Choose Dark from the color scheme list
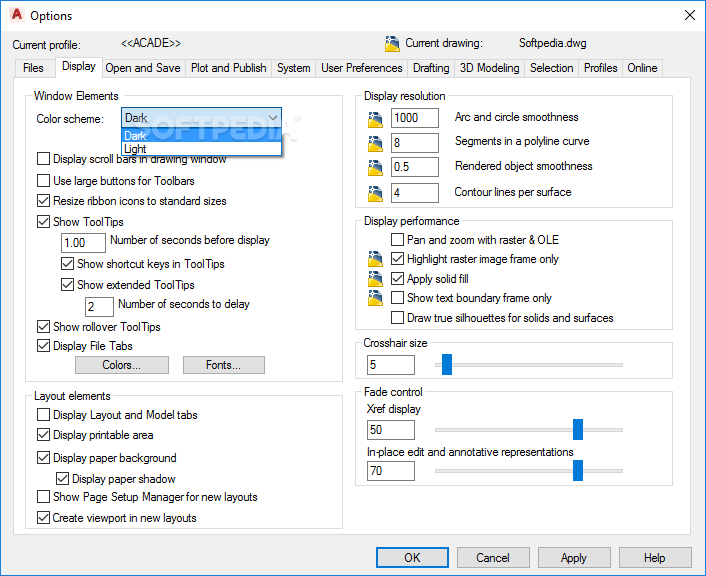Viewport: 706px width, 576px height. (x=201, y=135)
